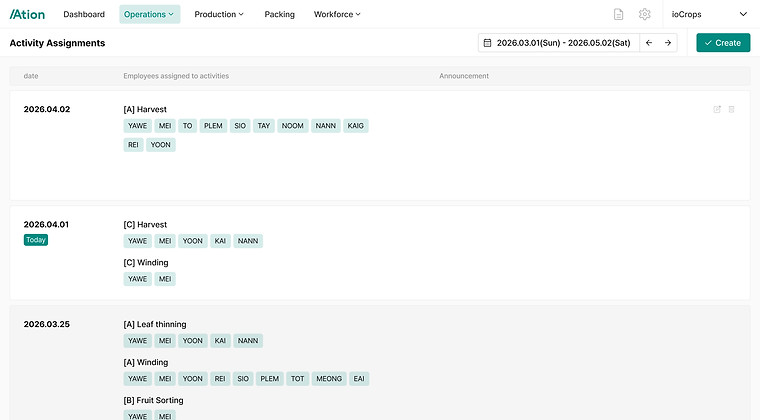Open the Packing page
Image resolution: width=760 pixels, height=420 pixels.
point(280,15)
